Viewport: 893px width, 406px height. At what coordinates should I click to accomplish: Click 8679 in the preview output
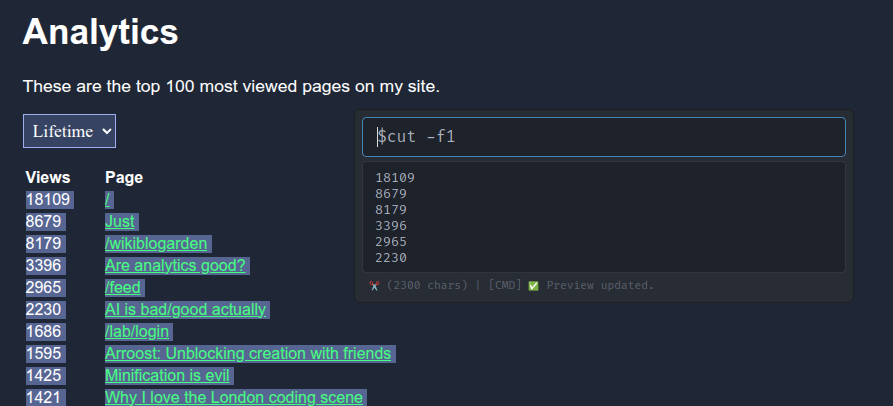pos(391,194)
